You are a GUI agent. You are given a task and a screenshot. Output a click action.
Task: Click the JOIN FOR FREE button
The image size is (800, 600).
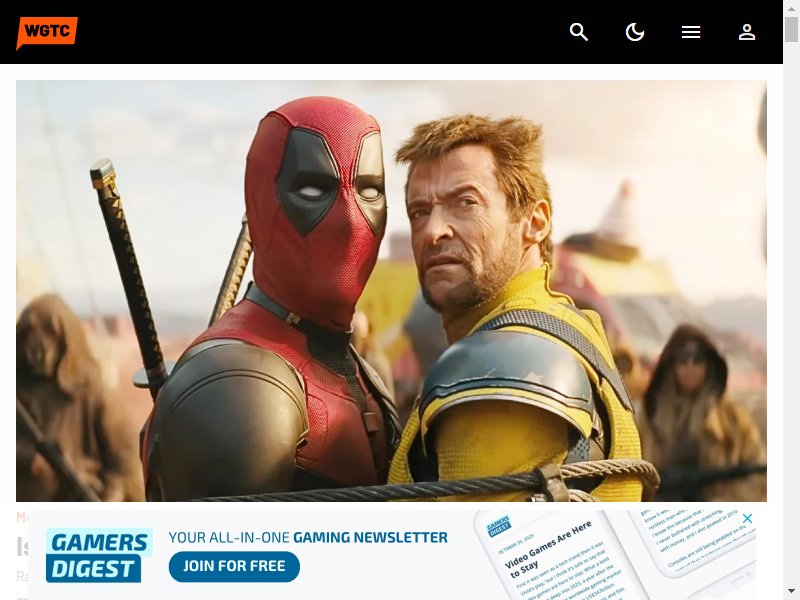[x=234, y=566]
